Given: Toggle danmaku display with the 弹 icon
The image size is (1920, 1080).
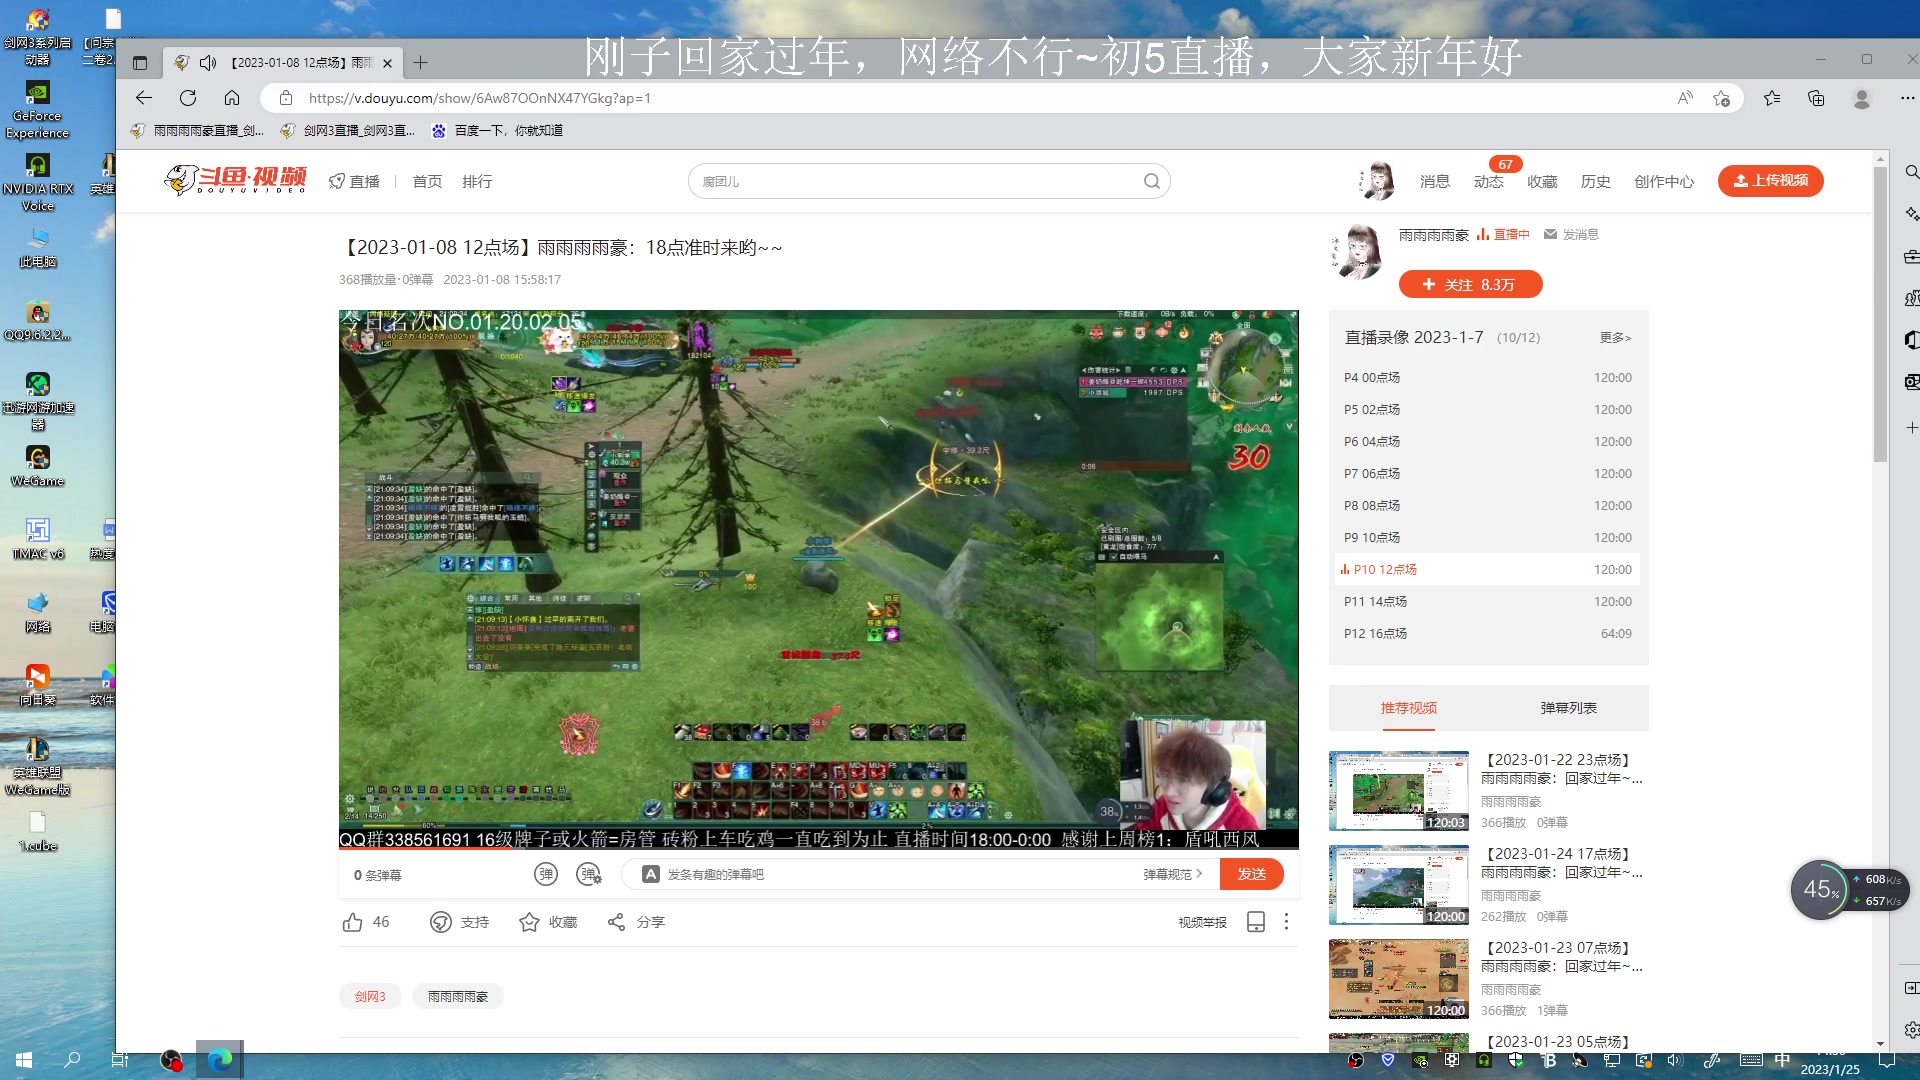Looking at the screenshot, I should click(546, 874).
